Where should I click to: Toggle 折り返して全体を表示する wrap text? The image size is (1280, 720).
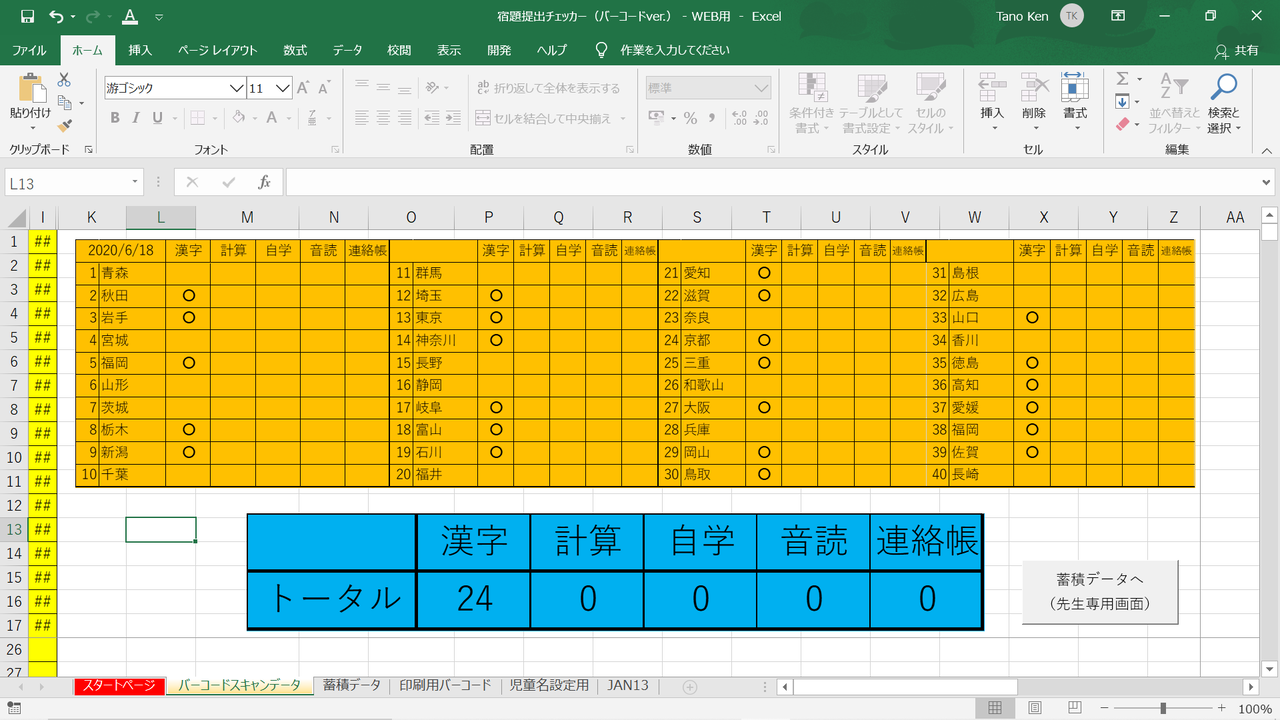point(548,88)
